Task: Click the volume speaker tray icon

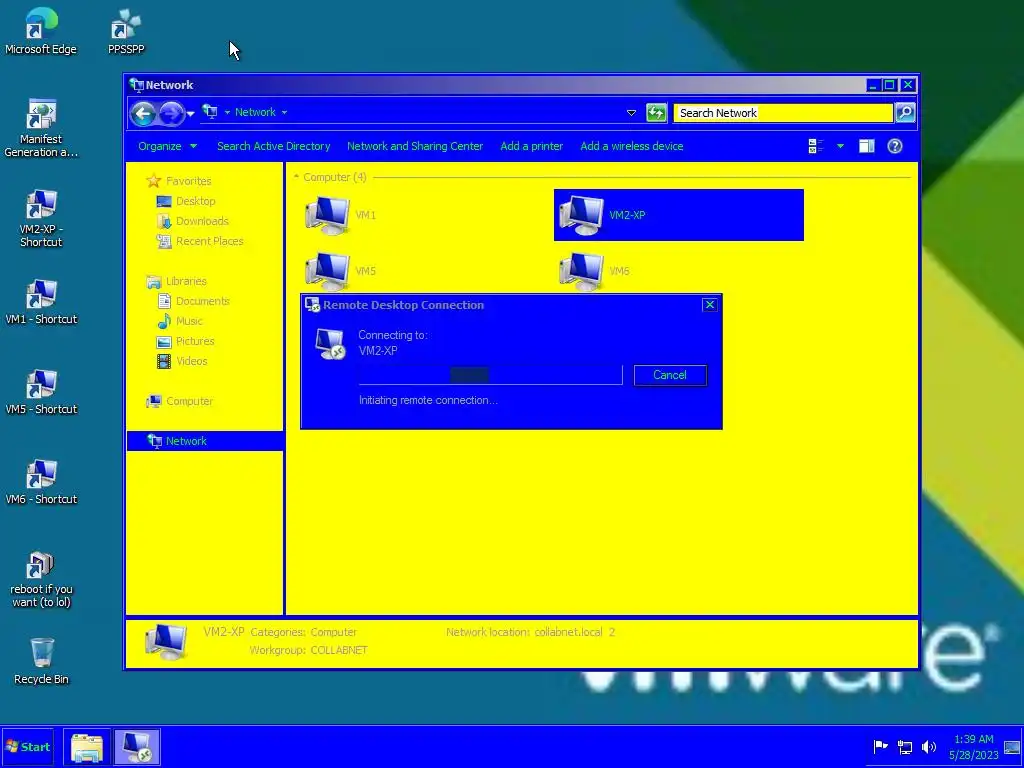Action: 928,746
